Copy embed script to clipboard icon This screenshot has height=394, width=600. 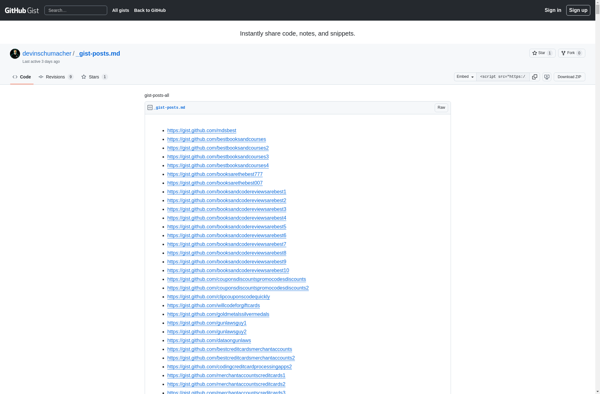pos(535,77)
